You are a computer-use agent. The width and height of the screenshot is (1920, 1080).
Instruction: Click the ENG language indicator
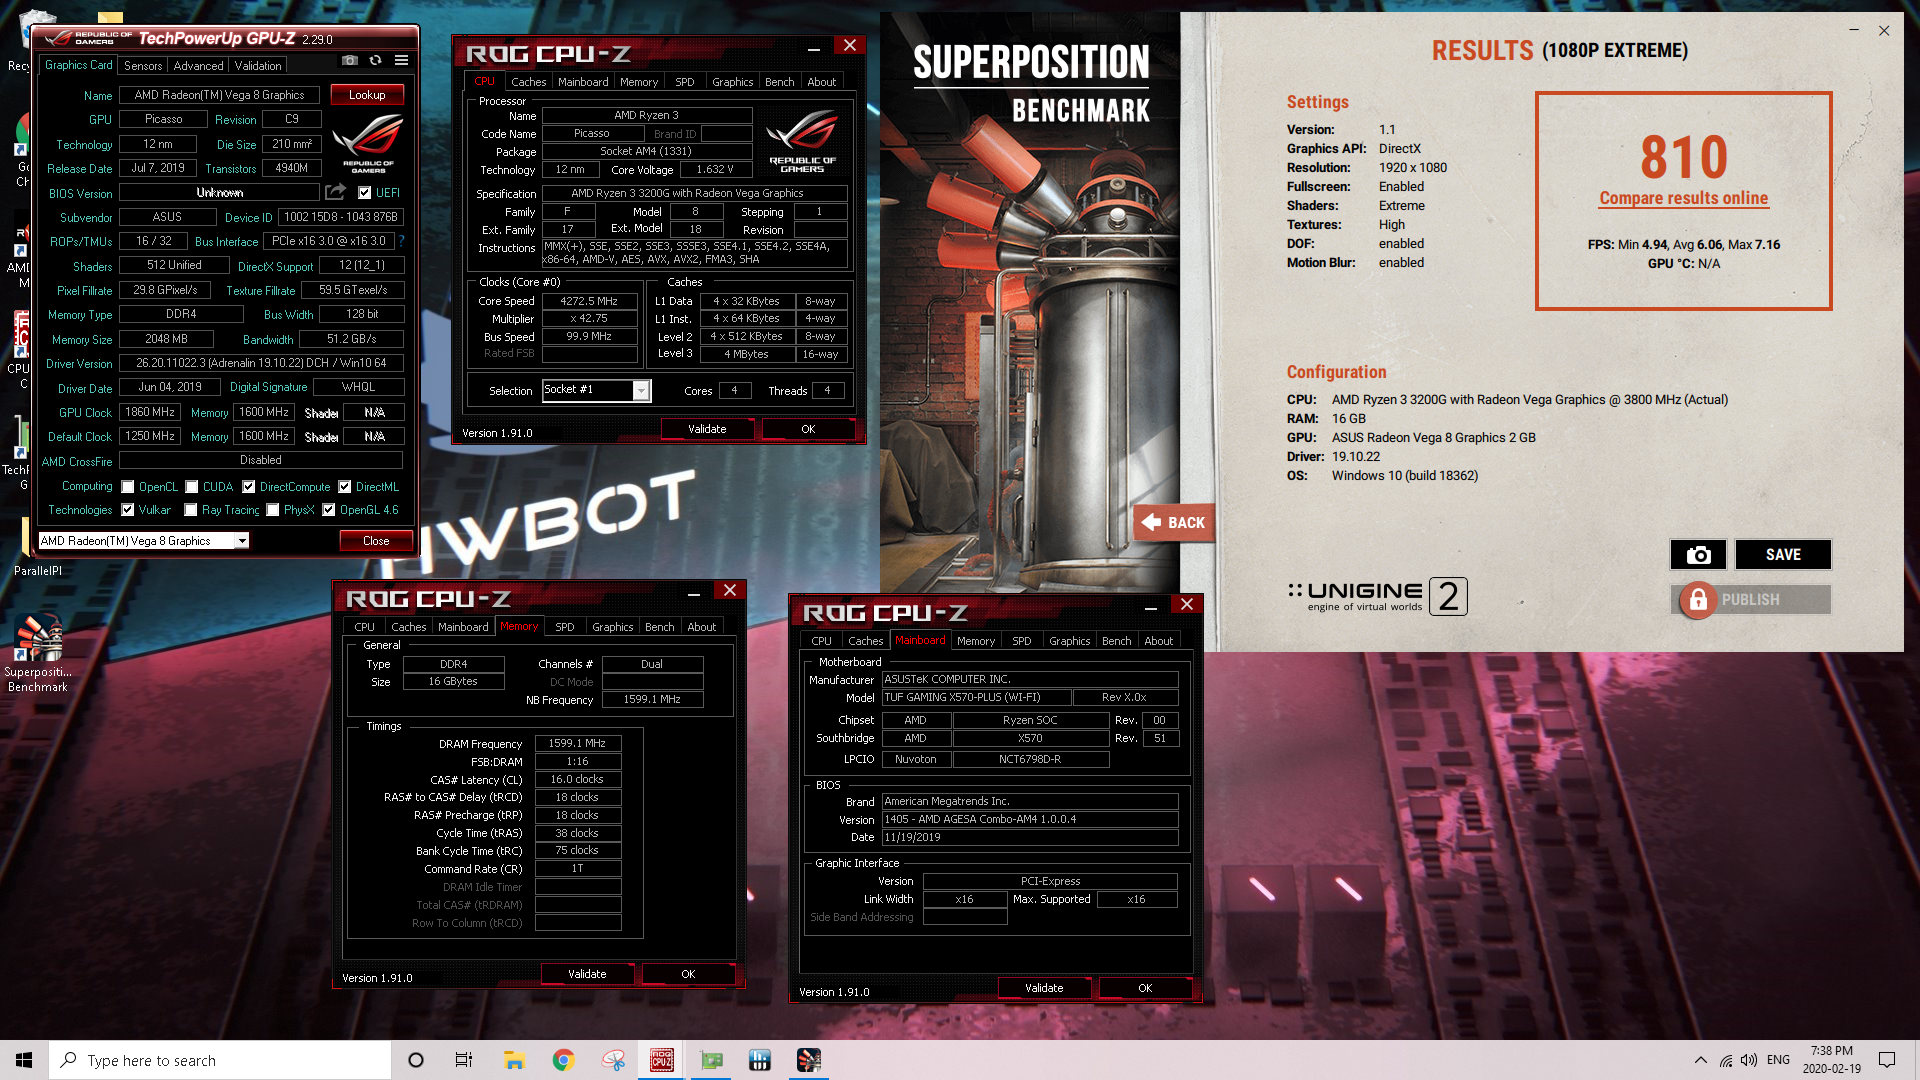[1778, 1060]
